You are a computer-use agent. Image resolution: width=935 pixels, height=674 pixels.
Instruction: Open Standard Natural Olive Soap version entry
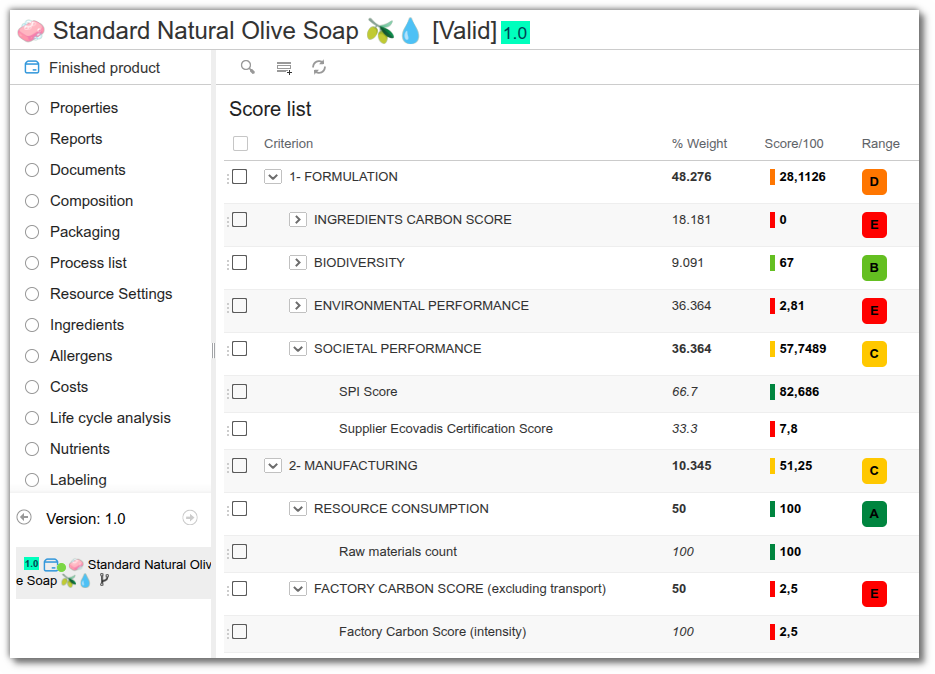click(x=114, y=573)
